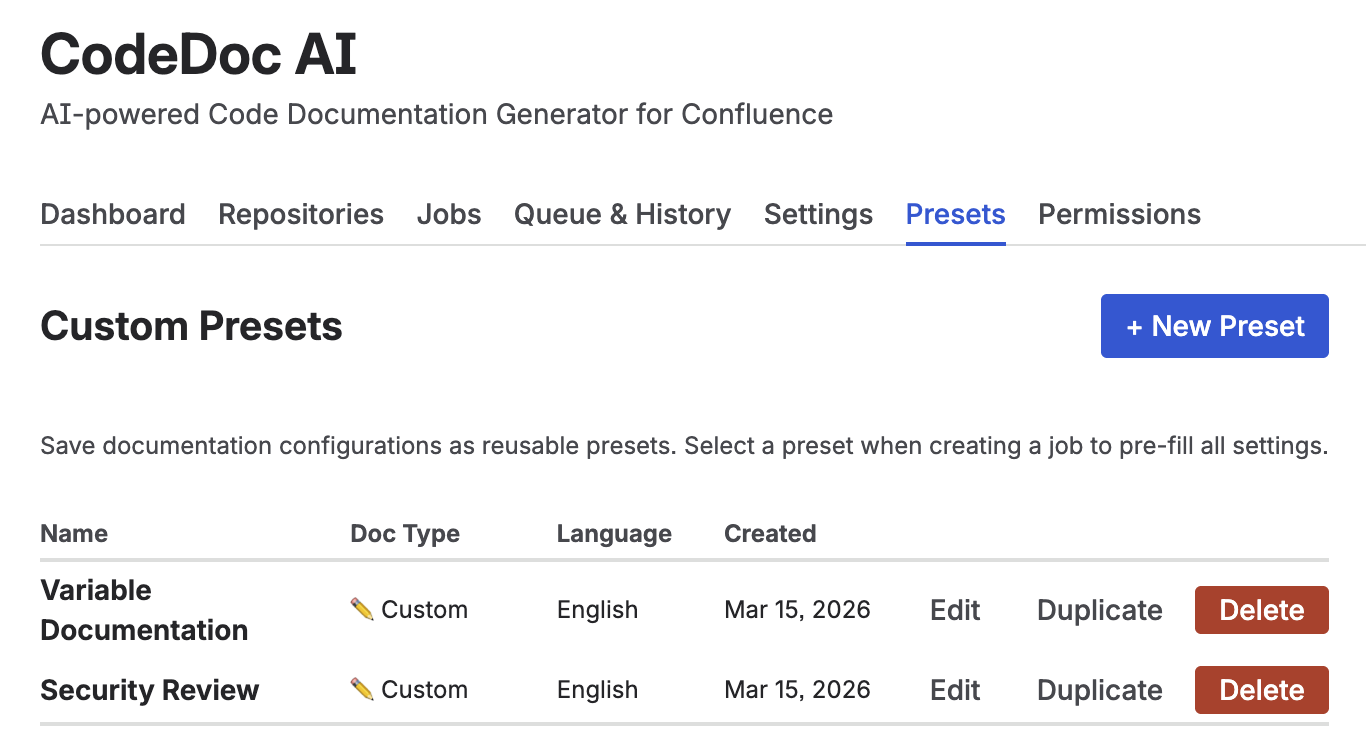Create a new preset with + New Preset
Screen dimensions: 1366x744
click(1214, 325)
